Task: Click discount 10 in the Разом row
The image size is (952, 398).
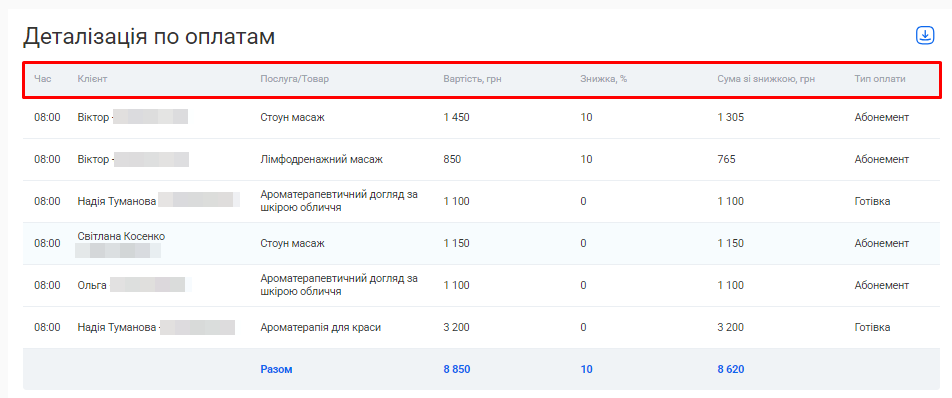Action: pos(586,369)
